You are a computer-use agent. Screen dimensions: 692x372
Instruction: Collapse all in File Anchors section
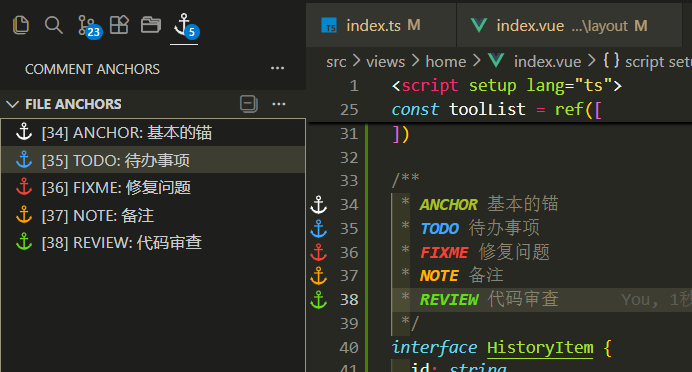248,104
